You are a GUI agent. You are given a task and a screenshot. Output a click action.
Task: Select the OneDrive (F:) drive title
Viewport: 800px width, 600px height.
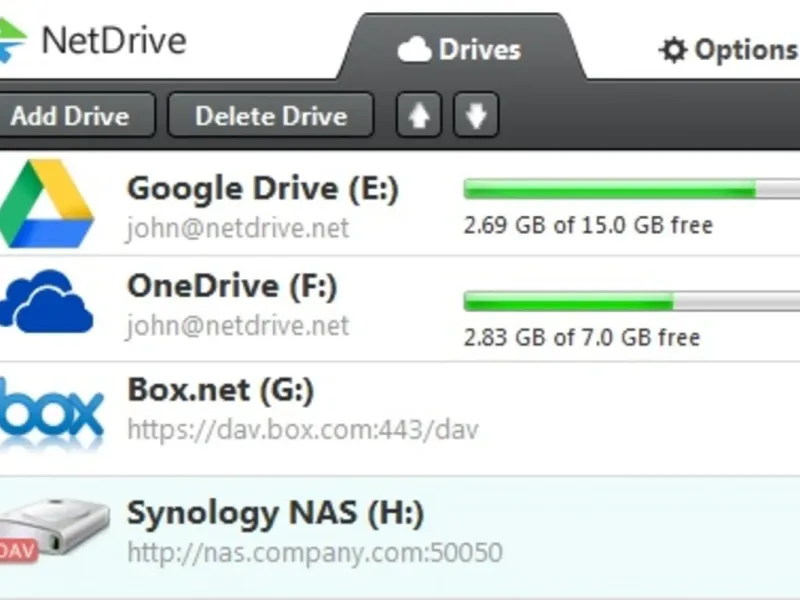coord(232,287)
